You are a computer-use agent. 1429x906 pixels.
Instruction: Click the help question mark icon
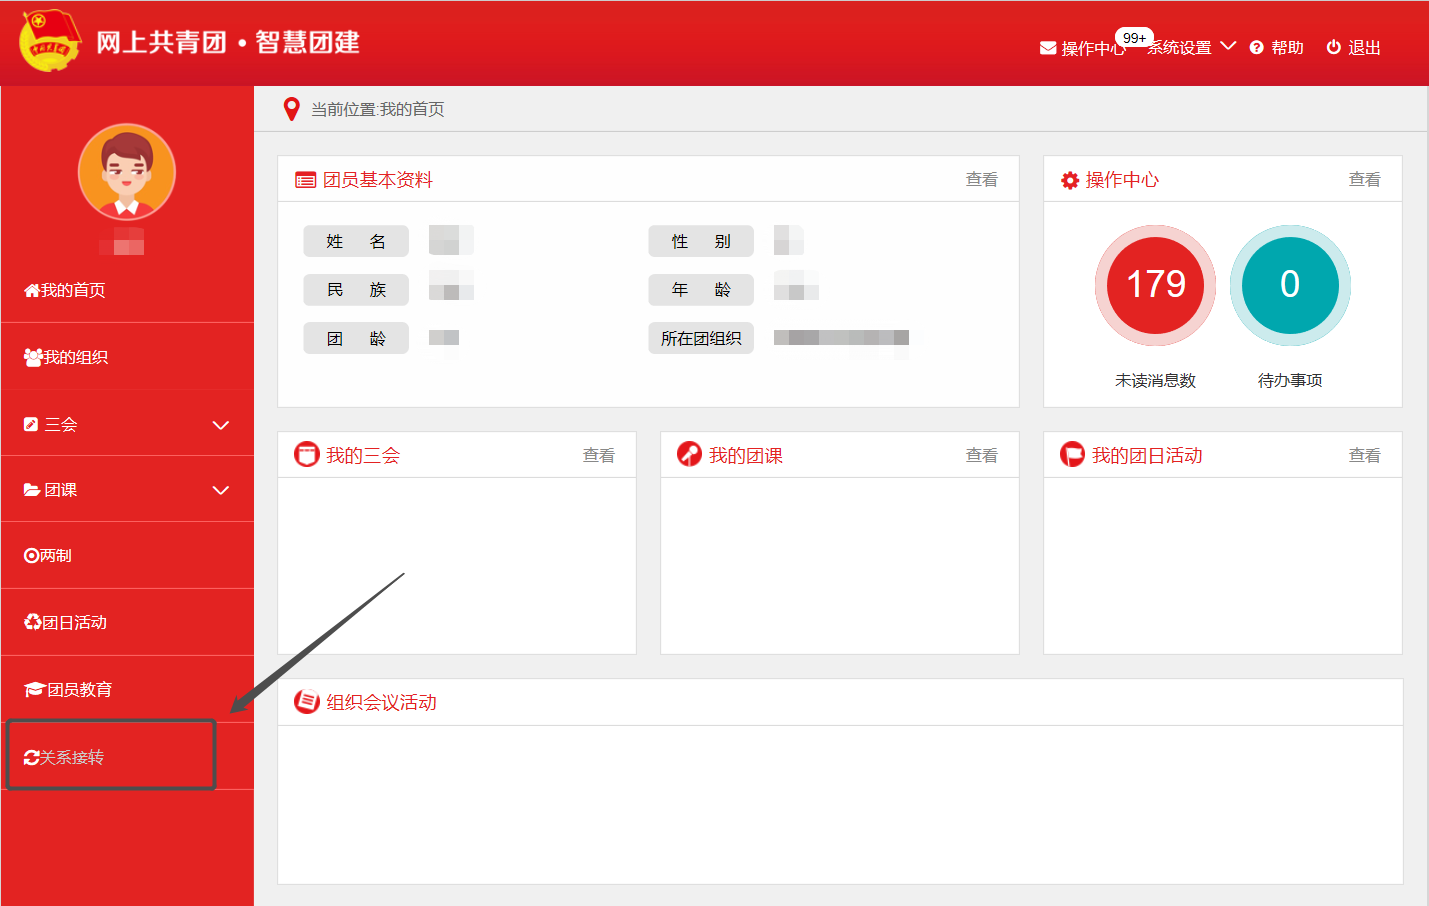point(1257,48)
